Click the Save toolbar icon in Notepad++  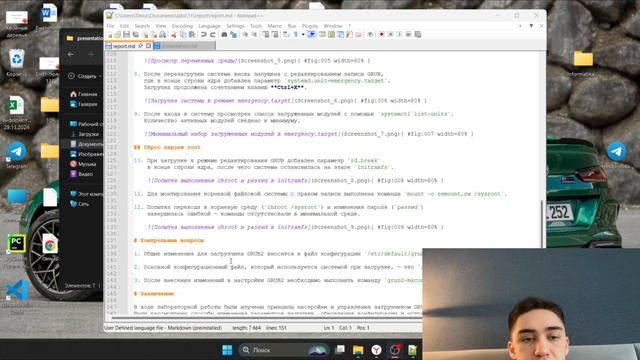pos(126,35)
